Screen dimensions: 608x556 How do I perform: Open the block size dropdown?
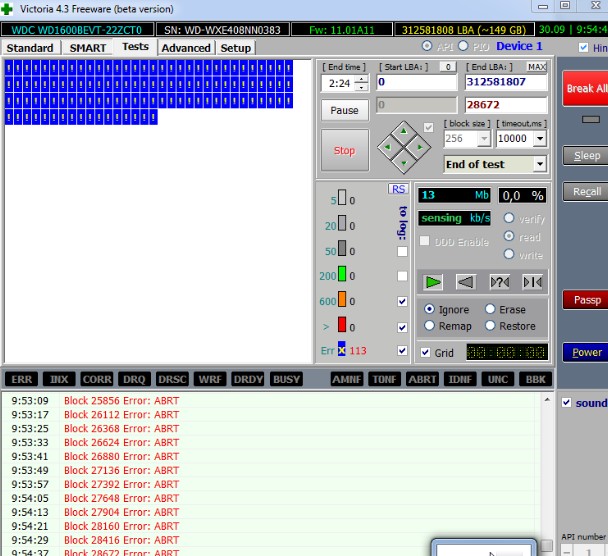coord(484,139)
